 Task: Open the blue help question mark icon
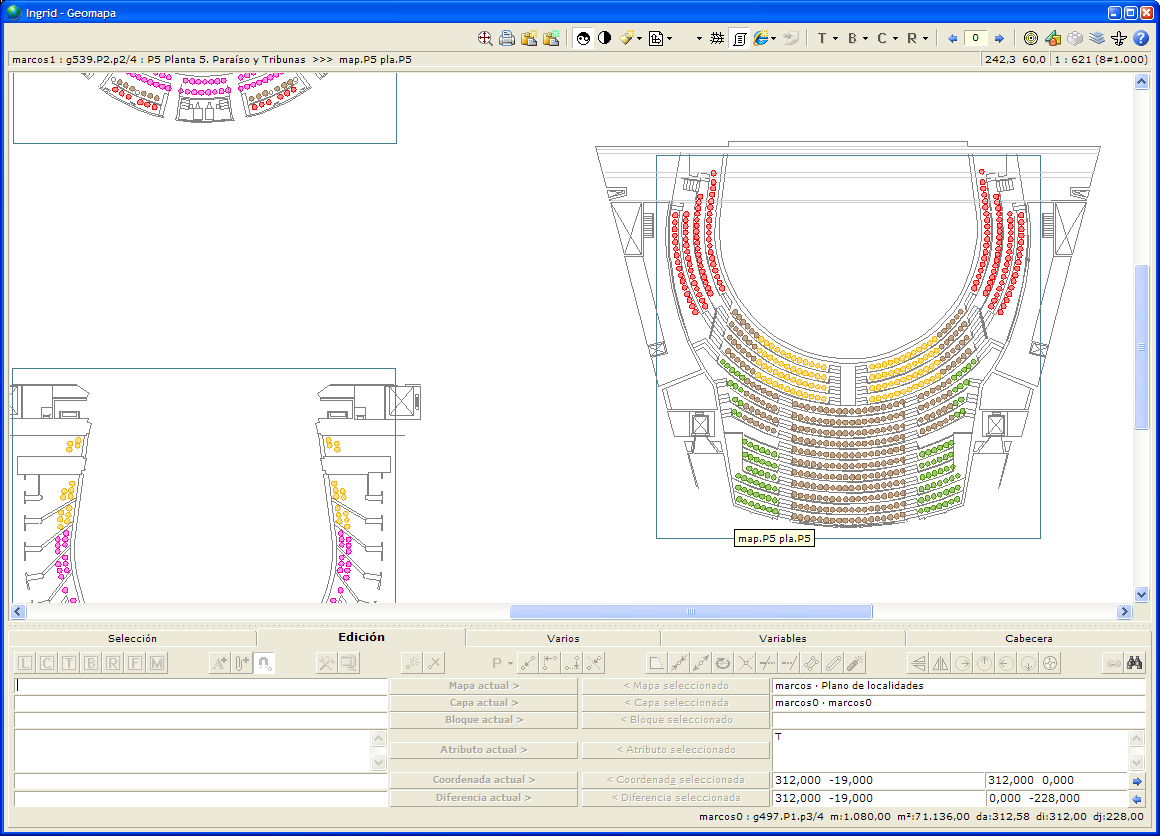tap(1140, 38)
